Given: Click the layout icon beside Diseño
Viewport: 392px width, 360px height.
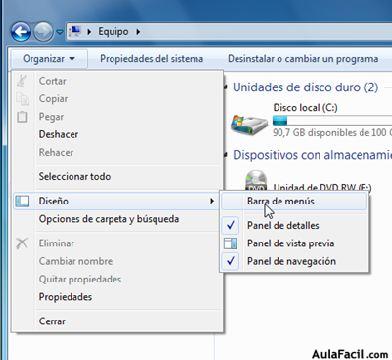Looking at the screenshot, I should (x=22, y=201).
